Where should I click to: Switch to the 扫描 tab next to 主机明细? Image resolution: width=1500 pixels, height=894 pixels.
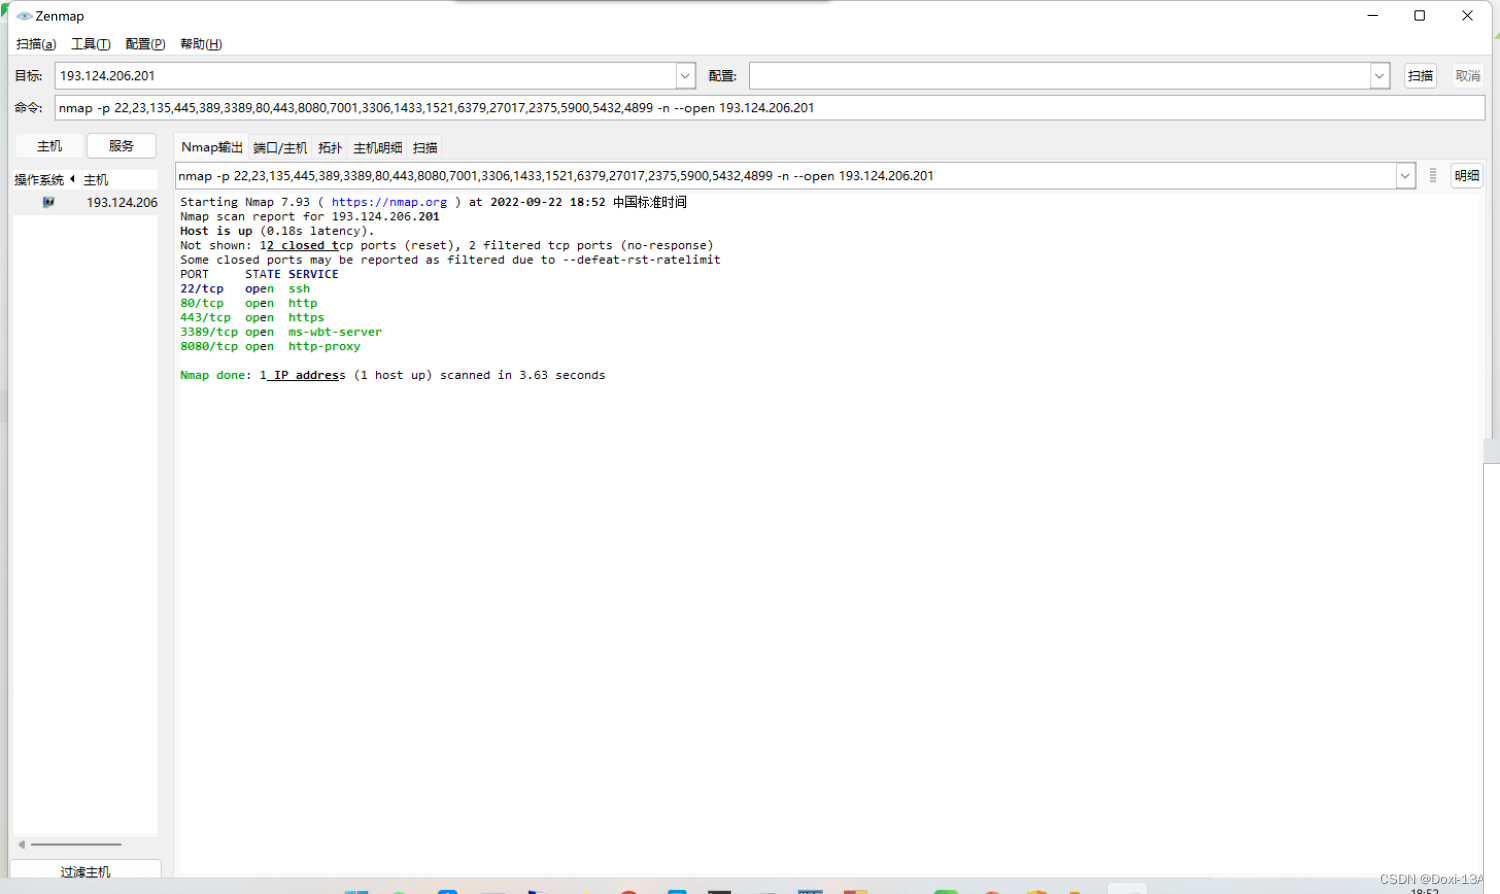(425, 148)
